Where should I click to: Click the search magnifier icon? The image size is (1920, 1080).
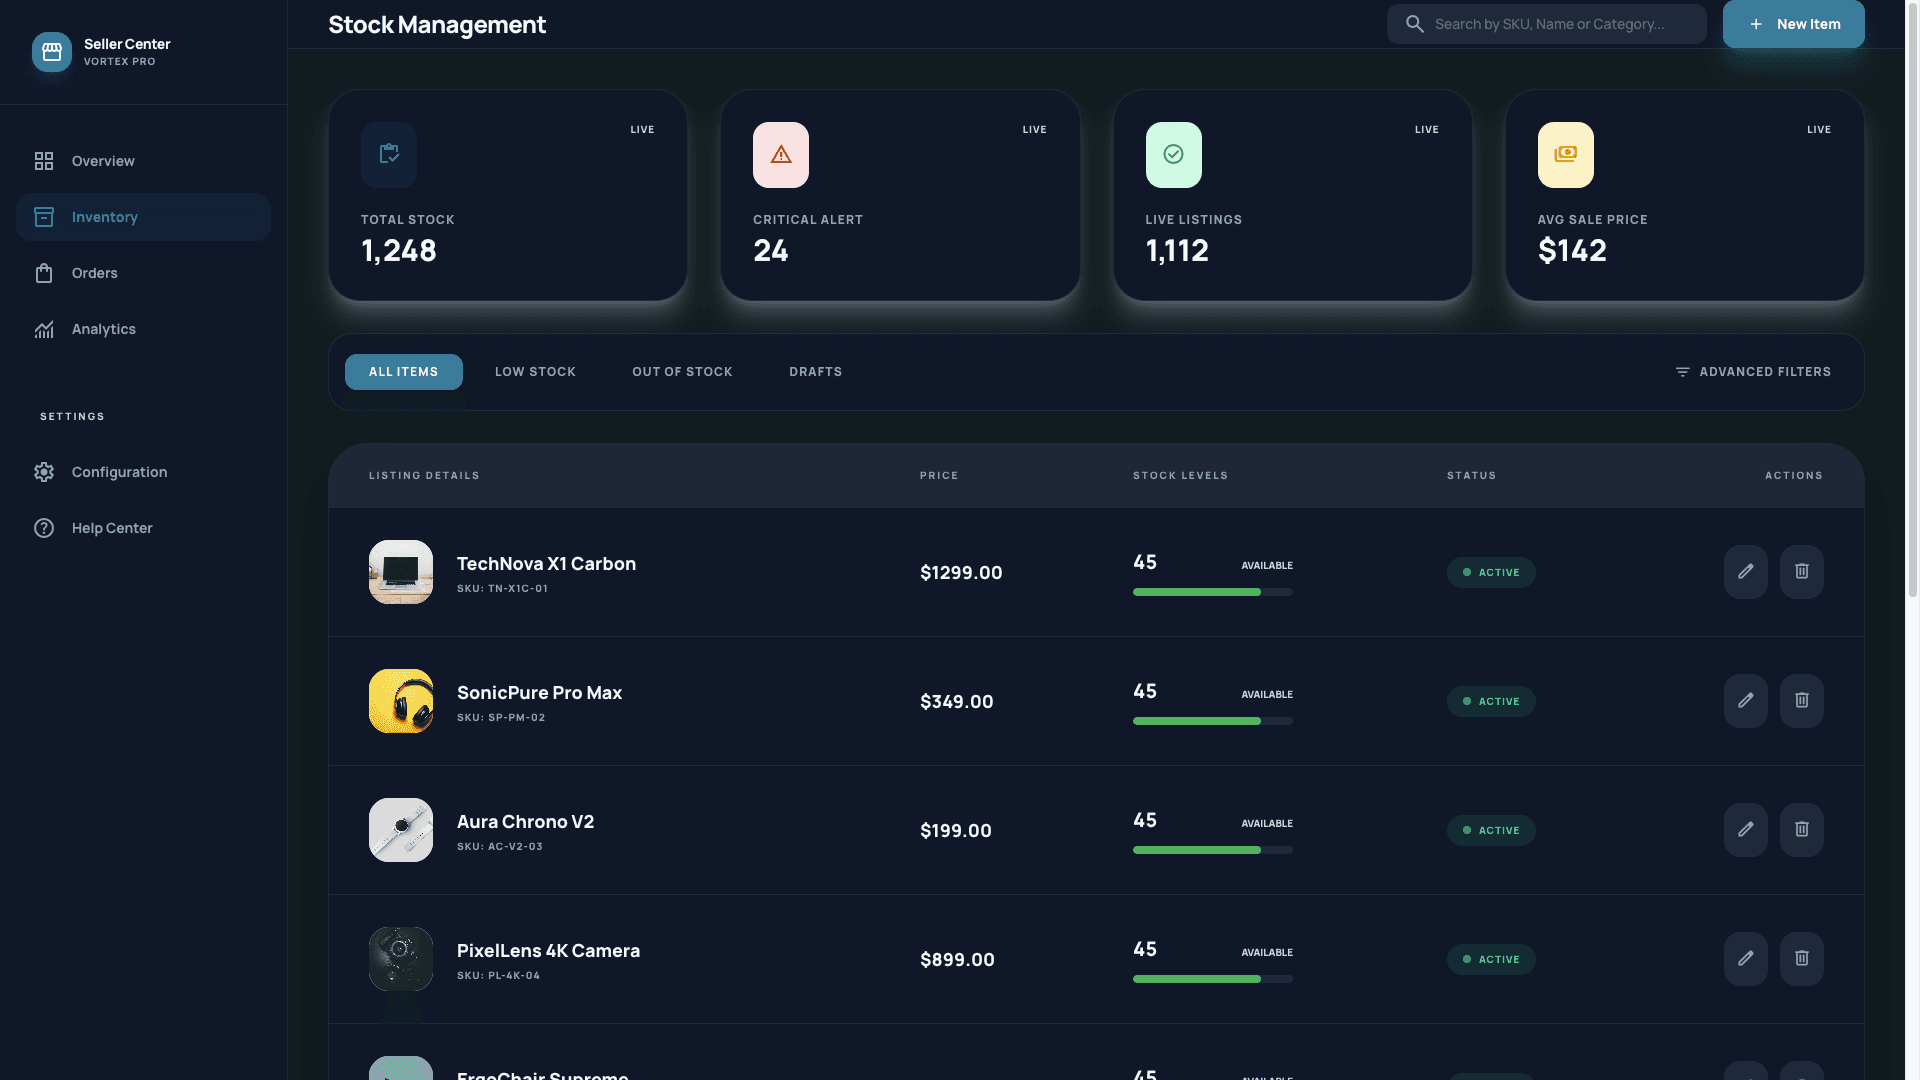click(x=1414, y=23)
